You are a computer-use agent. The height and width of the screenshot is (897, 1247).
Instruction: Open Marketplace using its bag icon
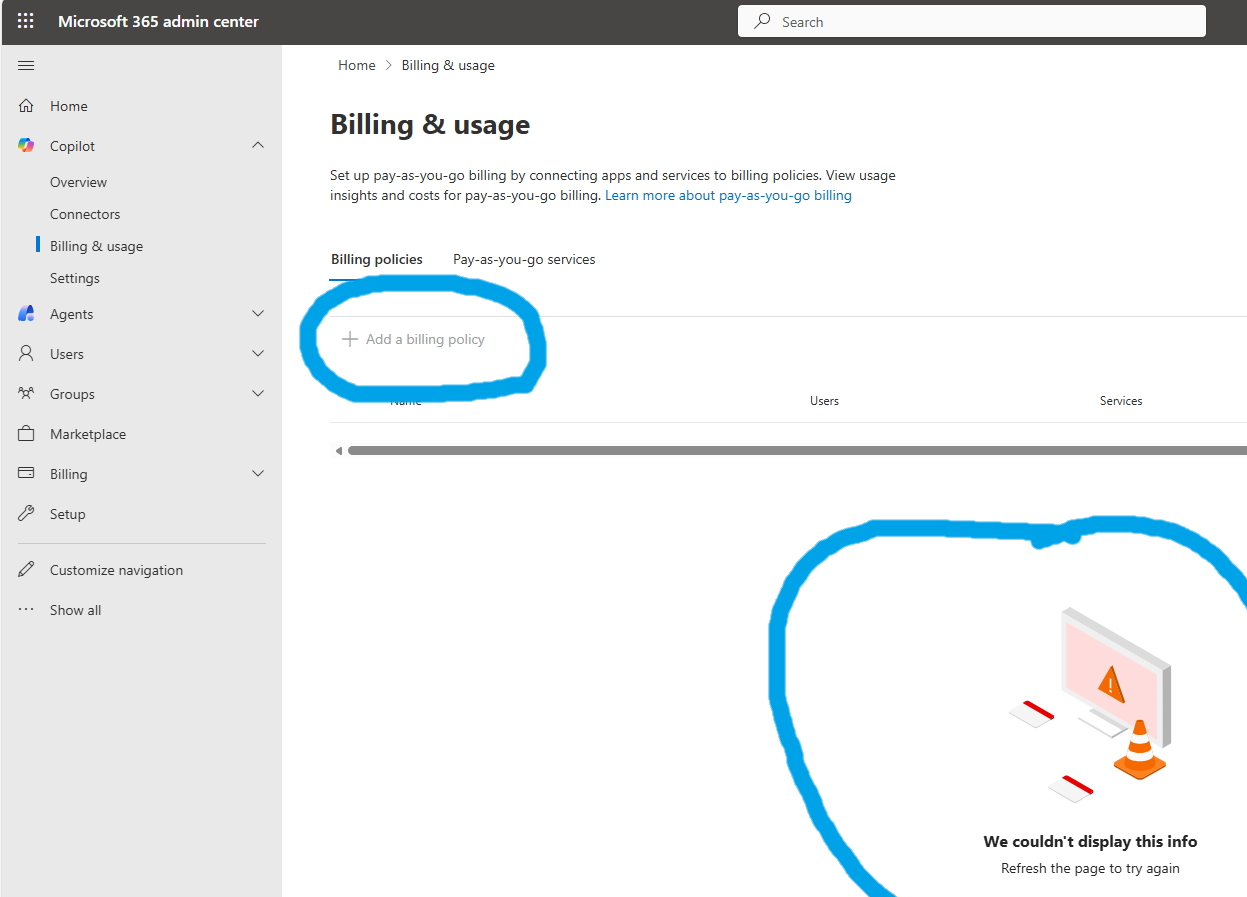coord(25,433)
